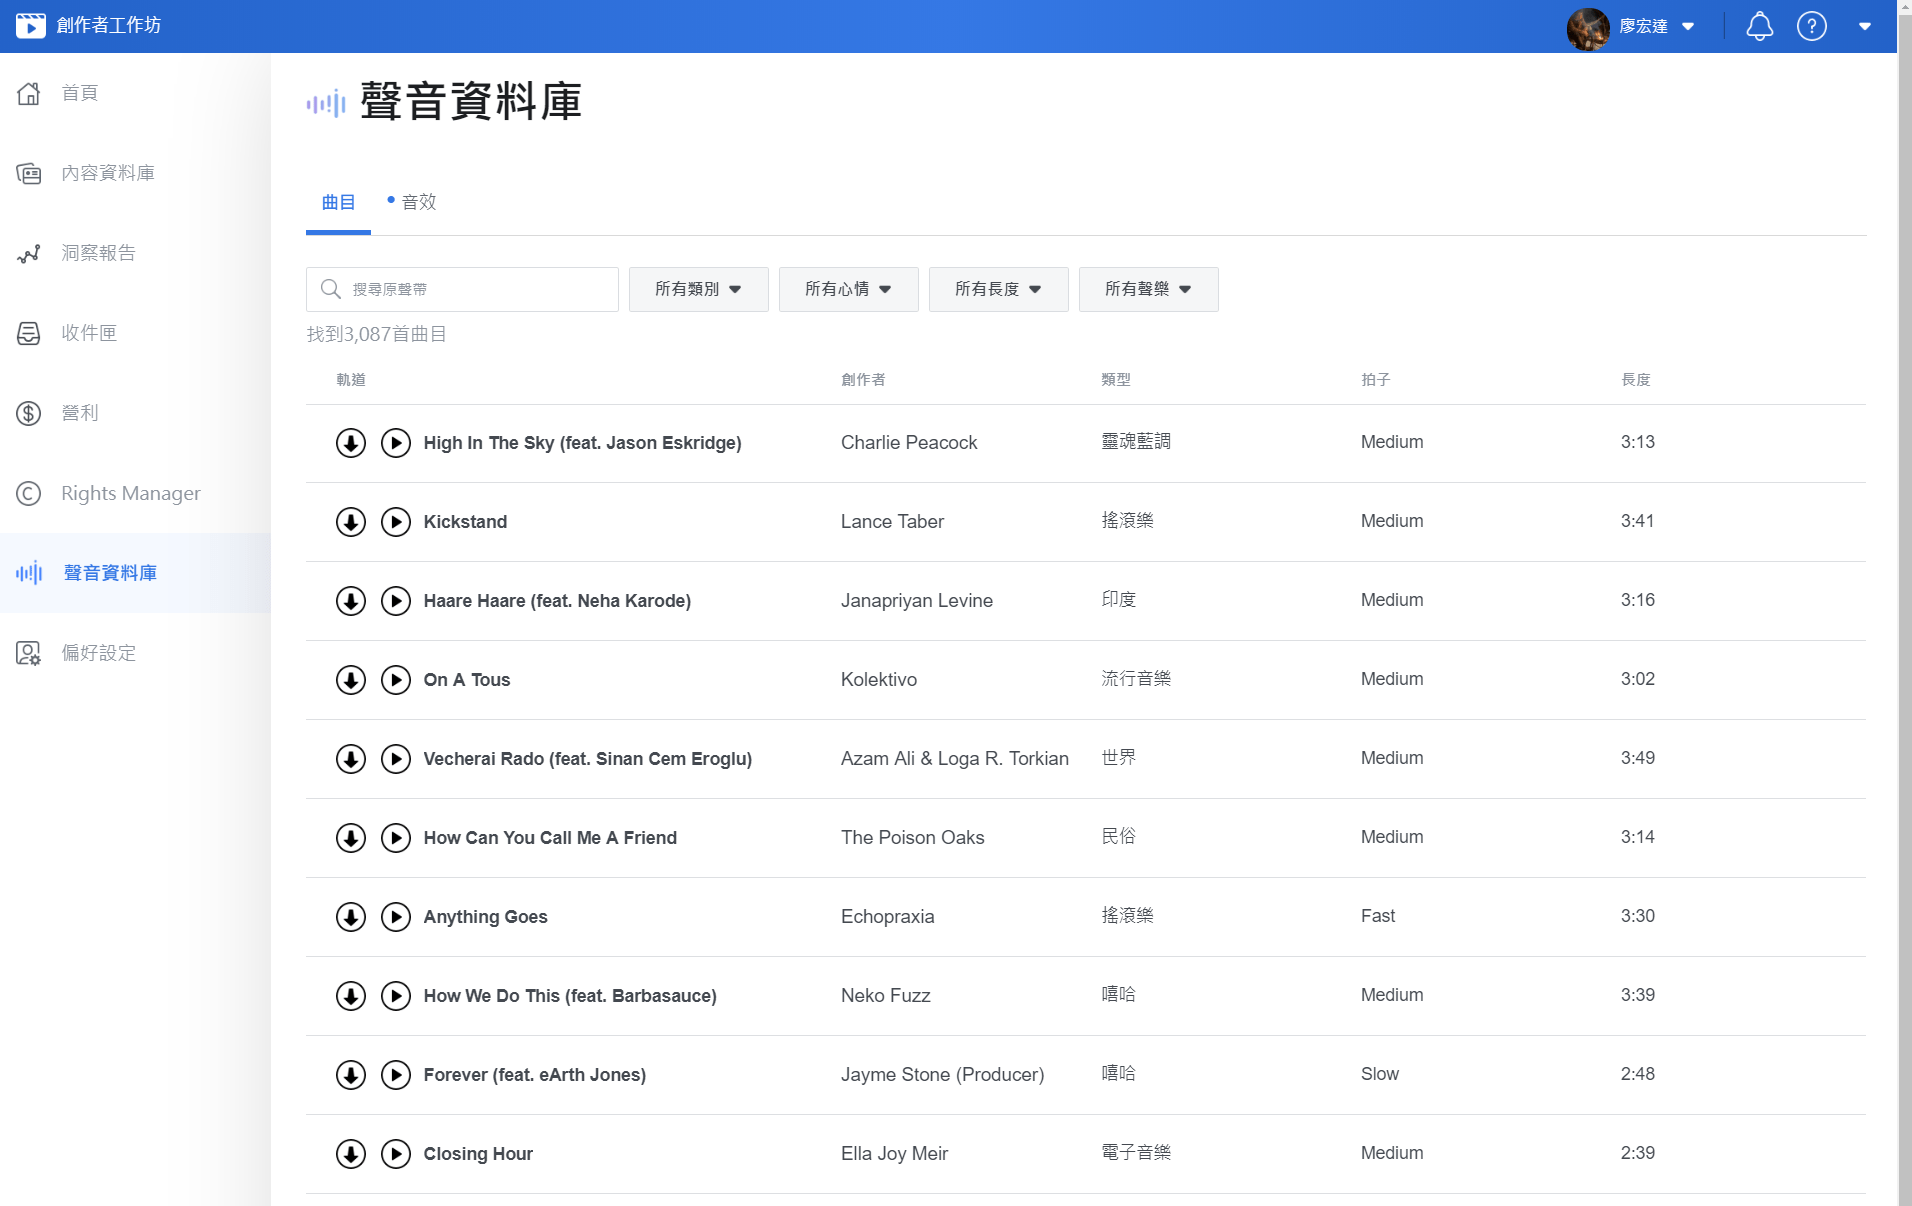Play How We Do This track

[x=396, y=996]
